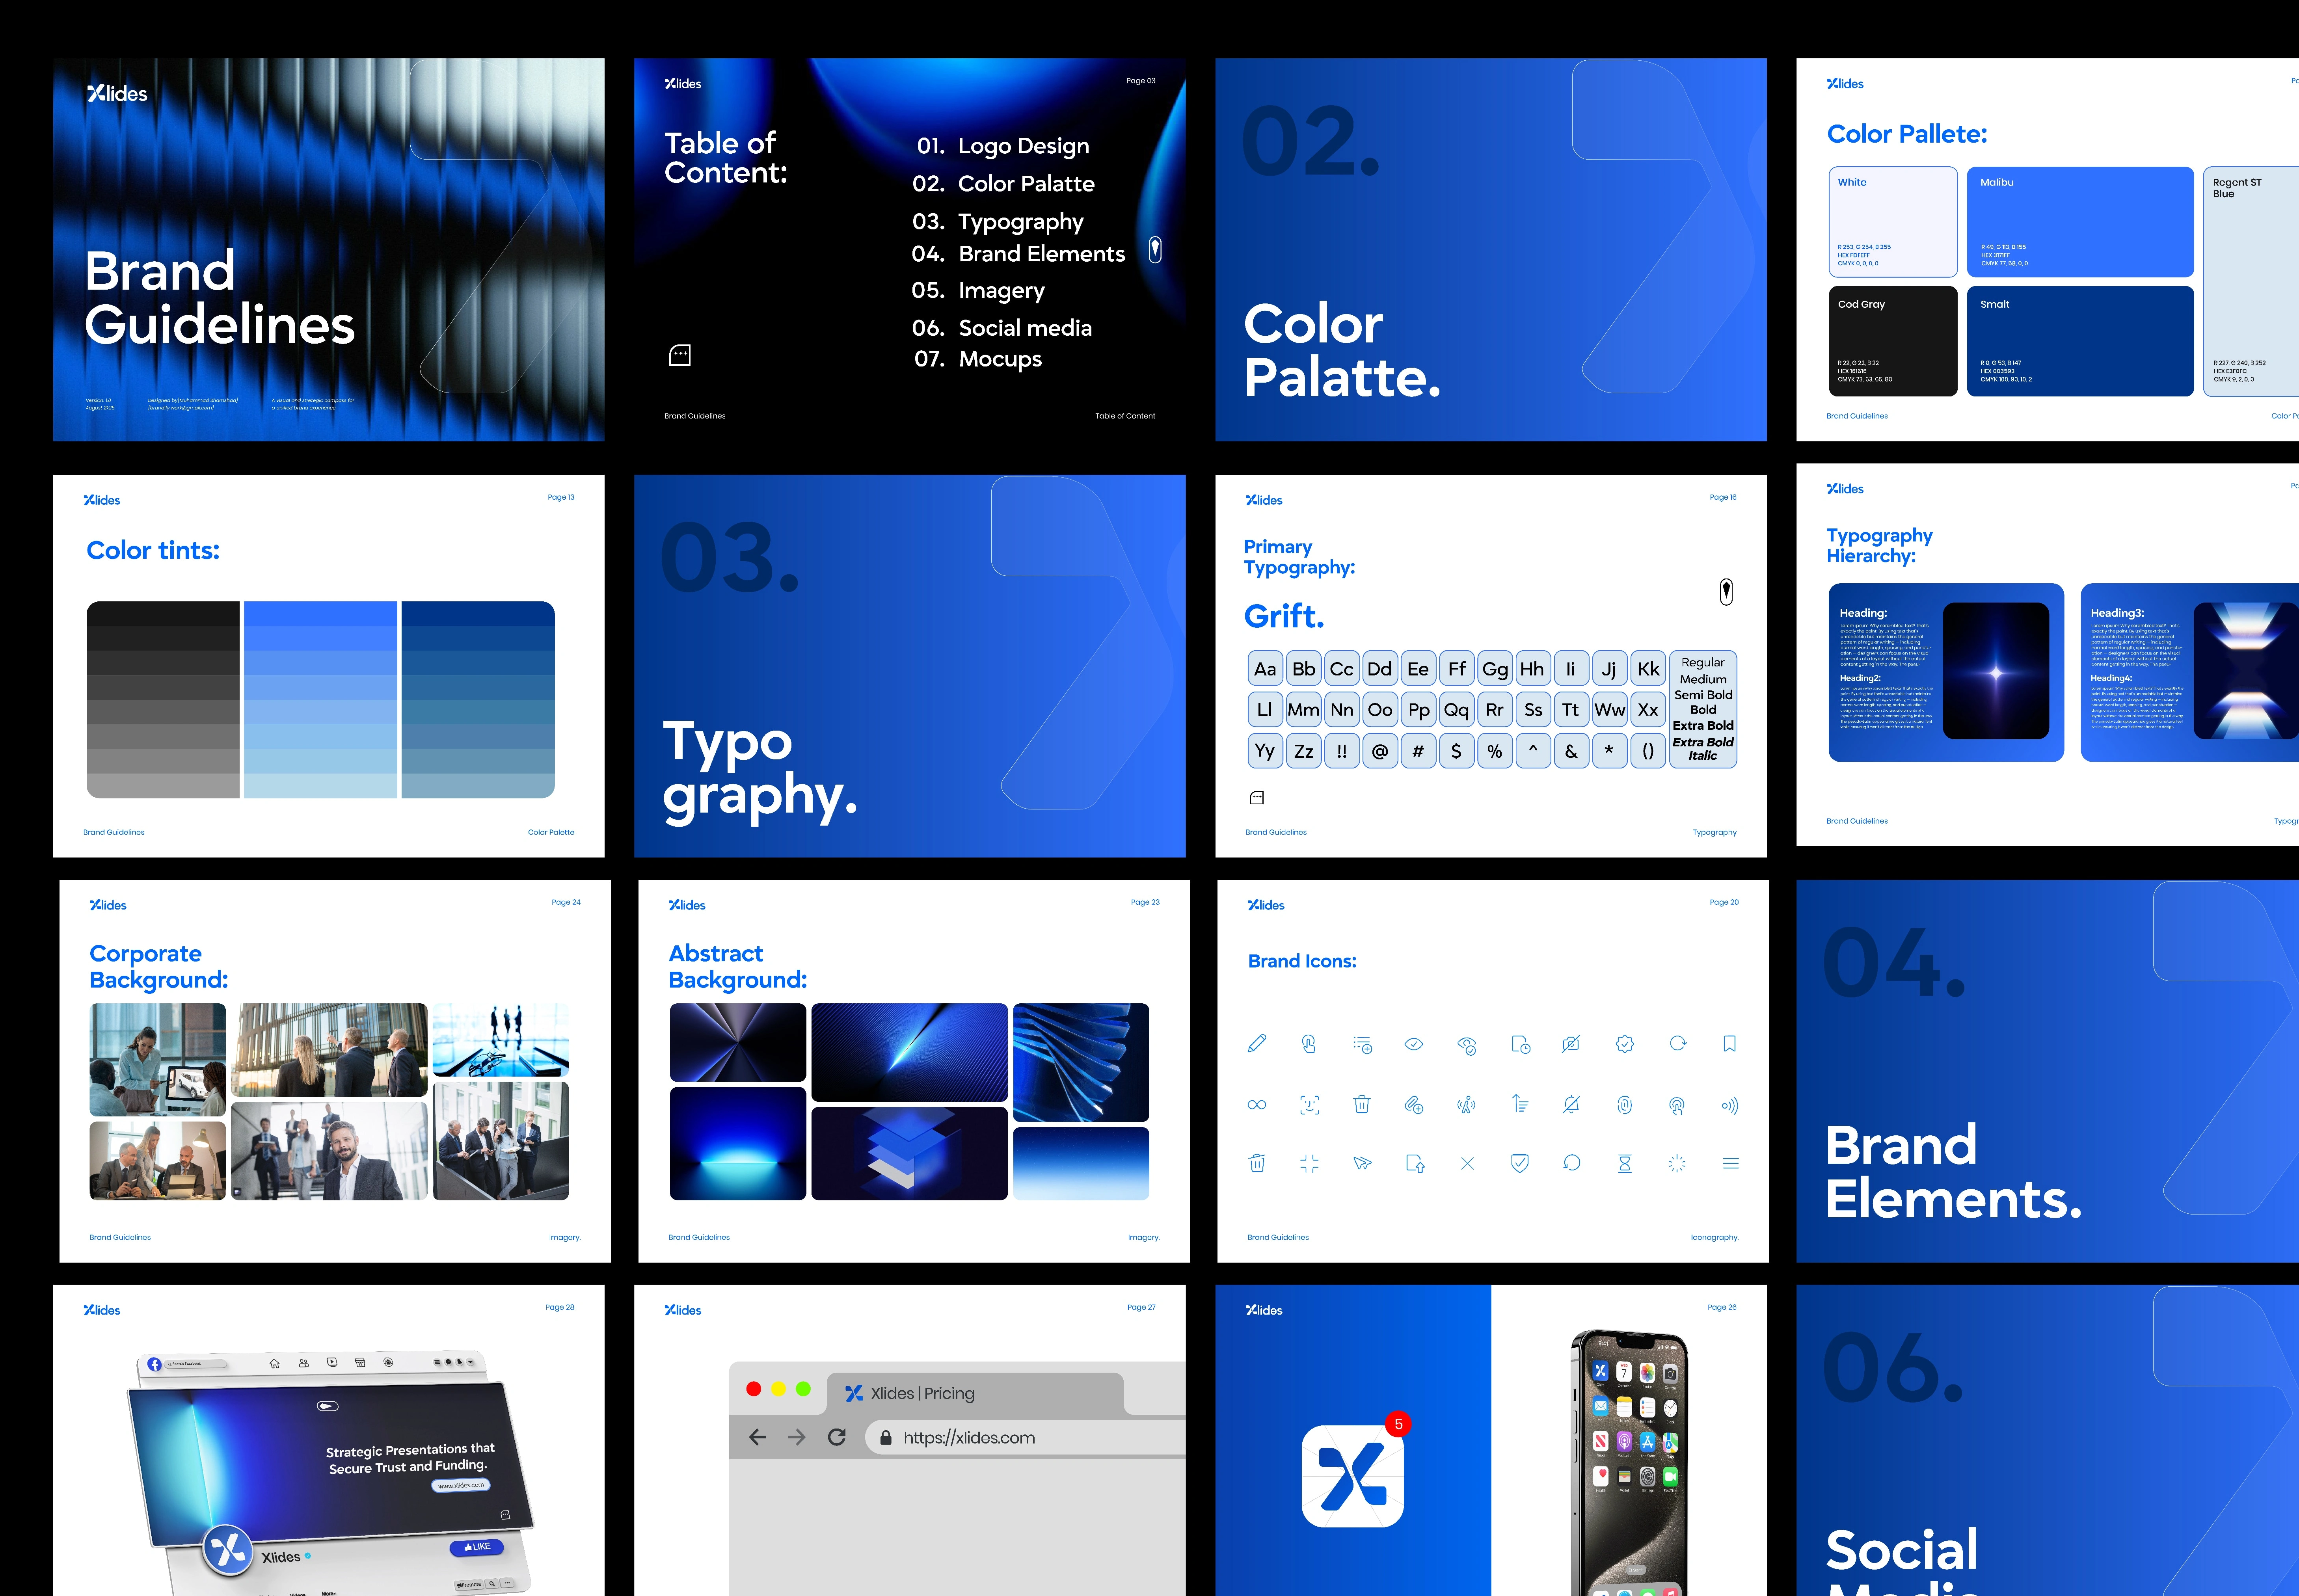Pick the Malibu color swatch

pyautogui.click(x=2079, y=222)
